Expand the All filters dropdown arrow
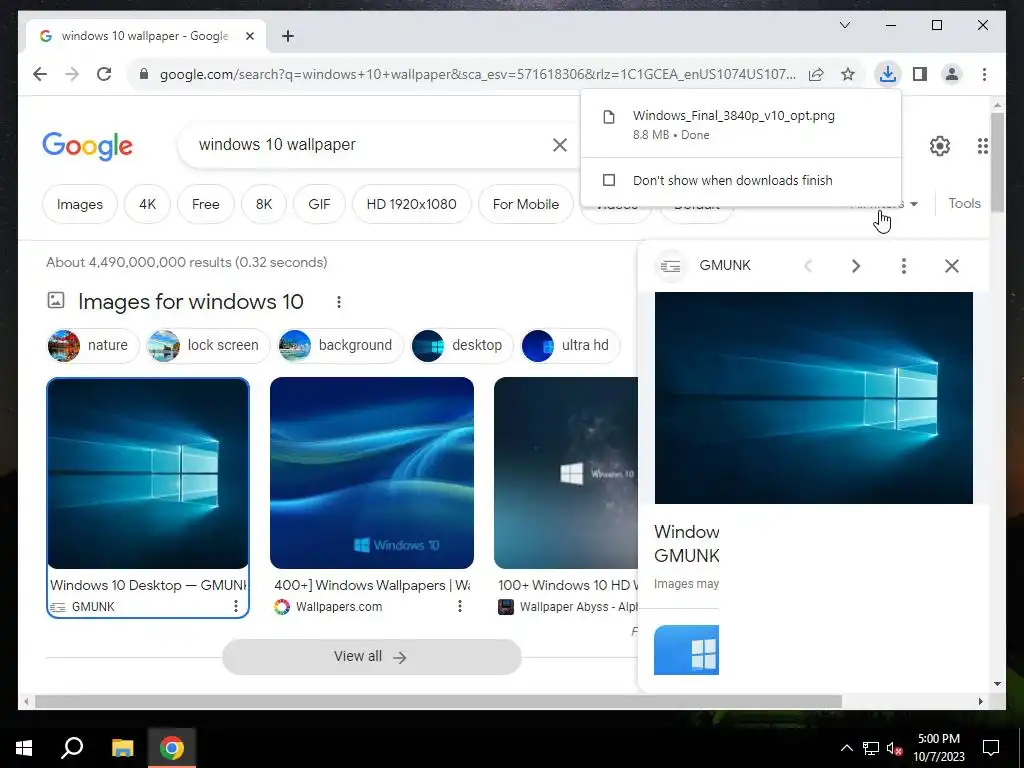The width and height of the screenshot is (1024, 768). pyautogui.click(x=914, y=204)
